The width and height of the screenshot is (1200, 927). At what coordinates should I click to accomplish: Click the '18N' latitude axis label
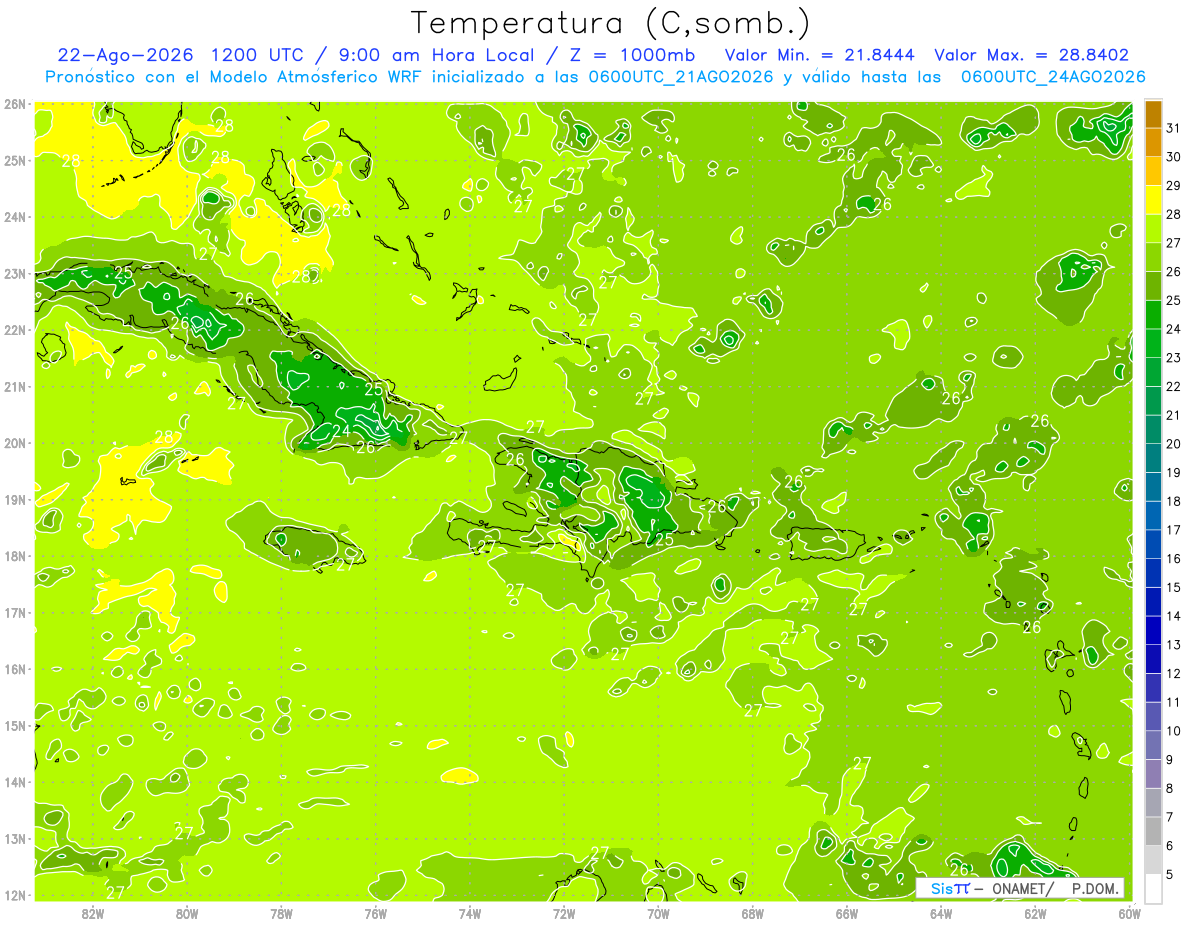[14, 555]
